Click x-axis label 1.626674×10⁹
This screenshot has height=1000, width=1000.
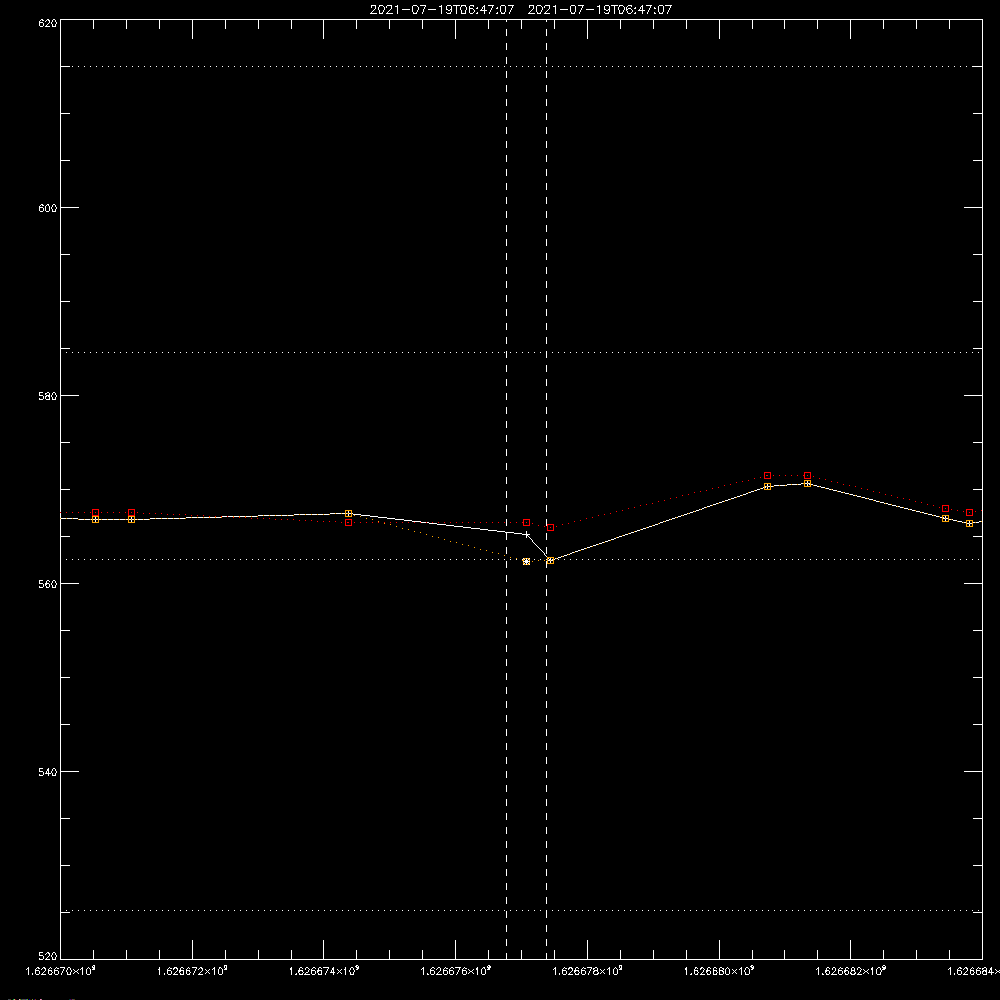(x=324, y=971)
